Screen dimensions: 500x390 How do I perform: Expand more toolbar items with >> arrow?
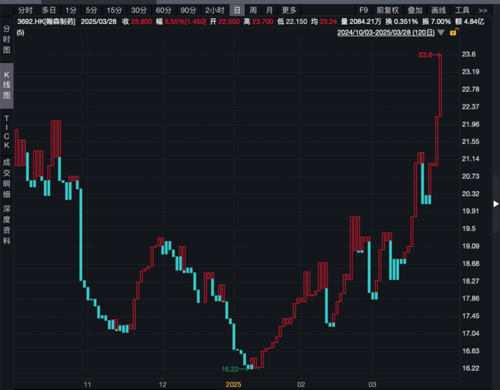point(483,11)
